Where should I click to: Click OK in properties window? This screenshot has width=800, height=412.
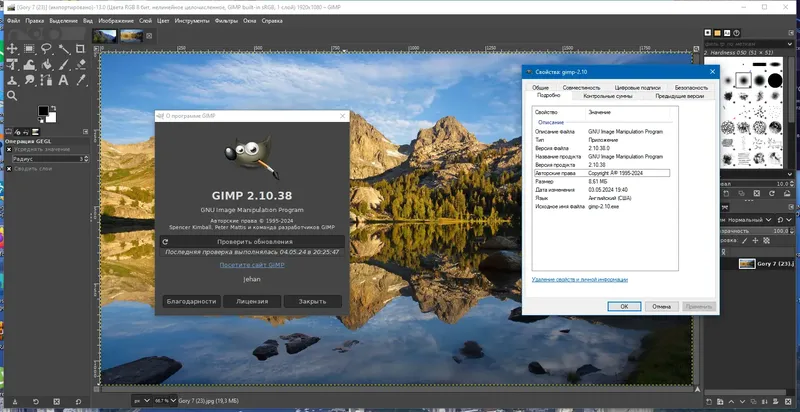[x=624, y=306]
